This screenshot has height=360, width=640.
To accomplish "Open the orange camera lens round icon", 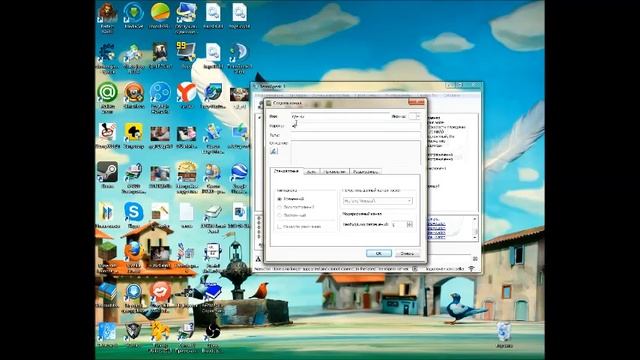I will (x=133, y=92).
